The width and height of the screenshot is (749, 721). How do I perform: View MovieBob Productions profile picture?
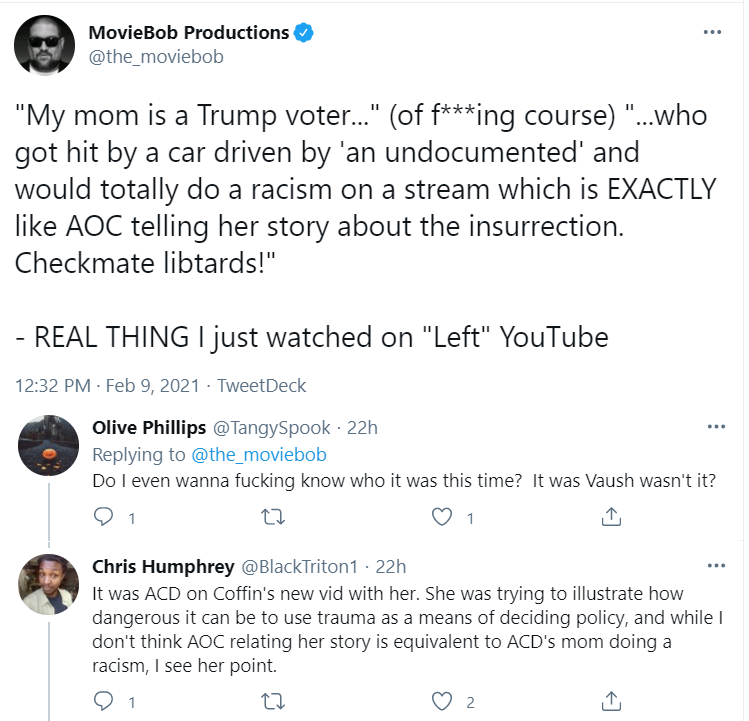(x=44, y=45)
